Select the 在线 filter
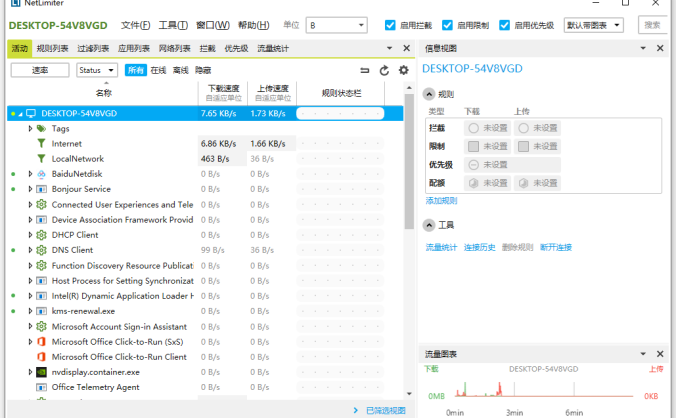 click(x=158, y=70)
